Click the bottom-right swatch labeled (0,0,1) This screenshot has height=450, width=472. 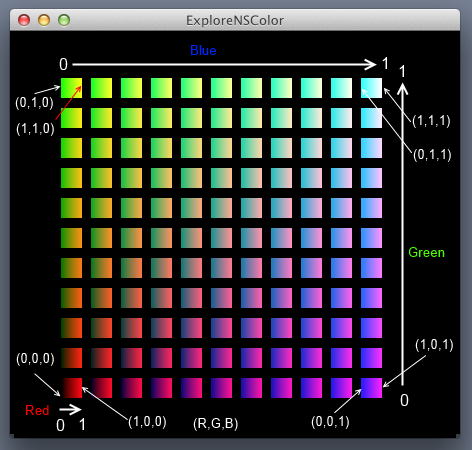[371, 388]
